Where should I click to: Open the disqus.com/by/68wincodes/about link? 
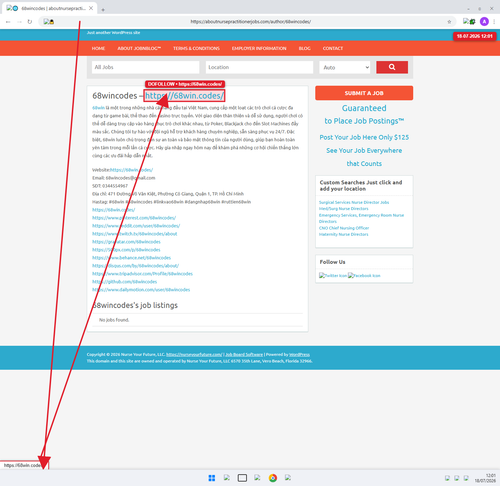[x=136, y=266]
